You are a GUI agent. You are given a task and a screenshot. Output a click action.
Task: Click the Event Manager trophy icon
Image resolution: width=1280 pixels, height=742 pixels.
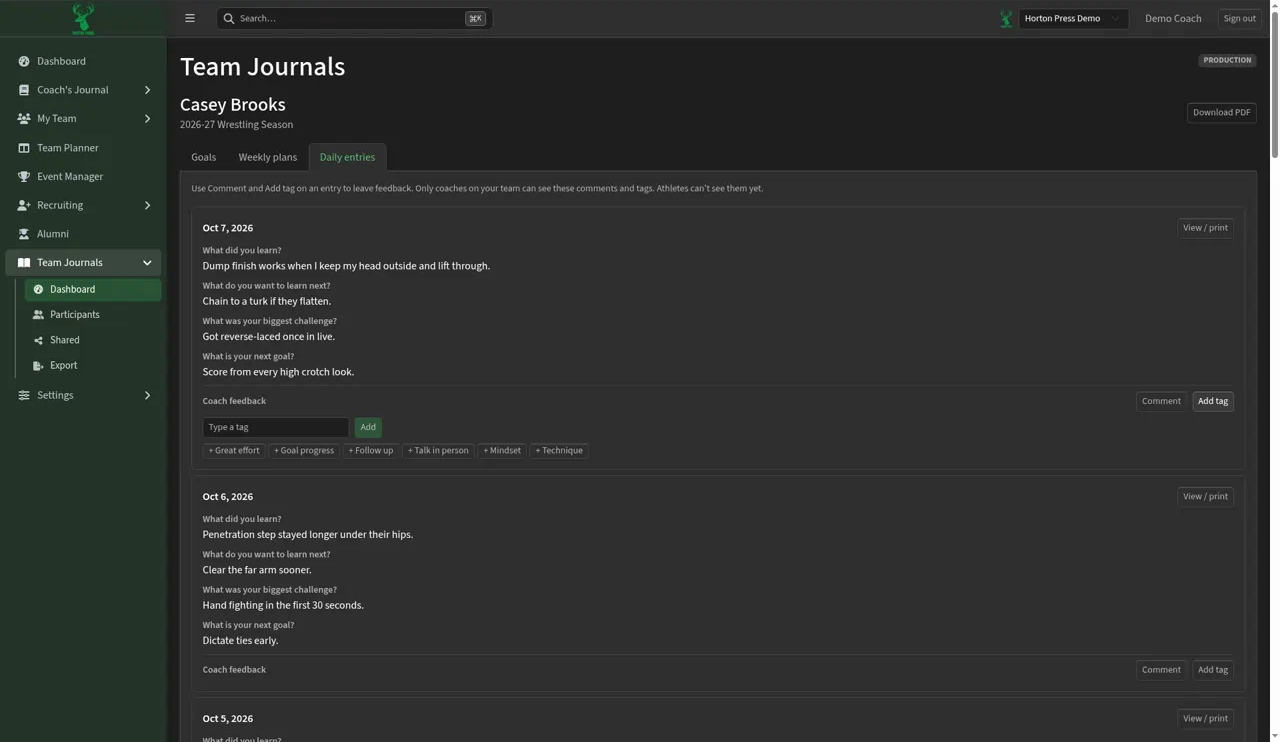point(24,177)
